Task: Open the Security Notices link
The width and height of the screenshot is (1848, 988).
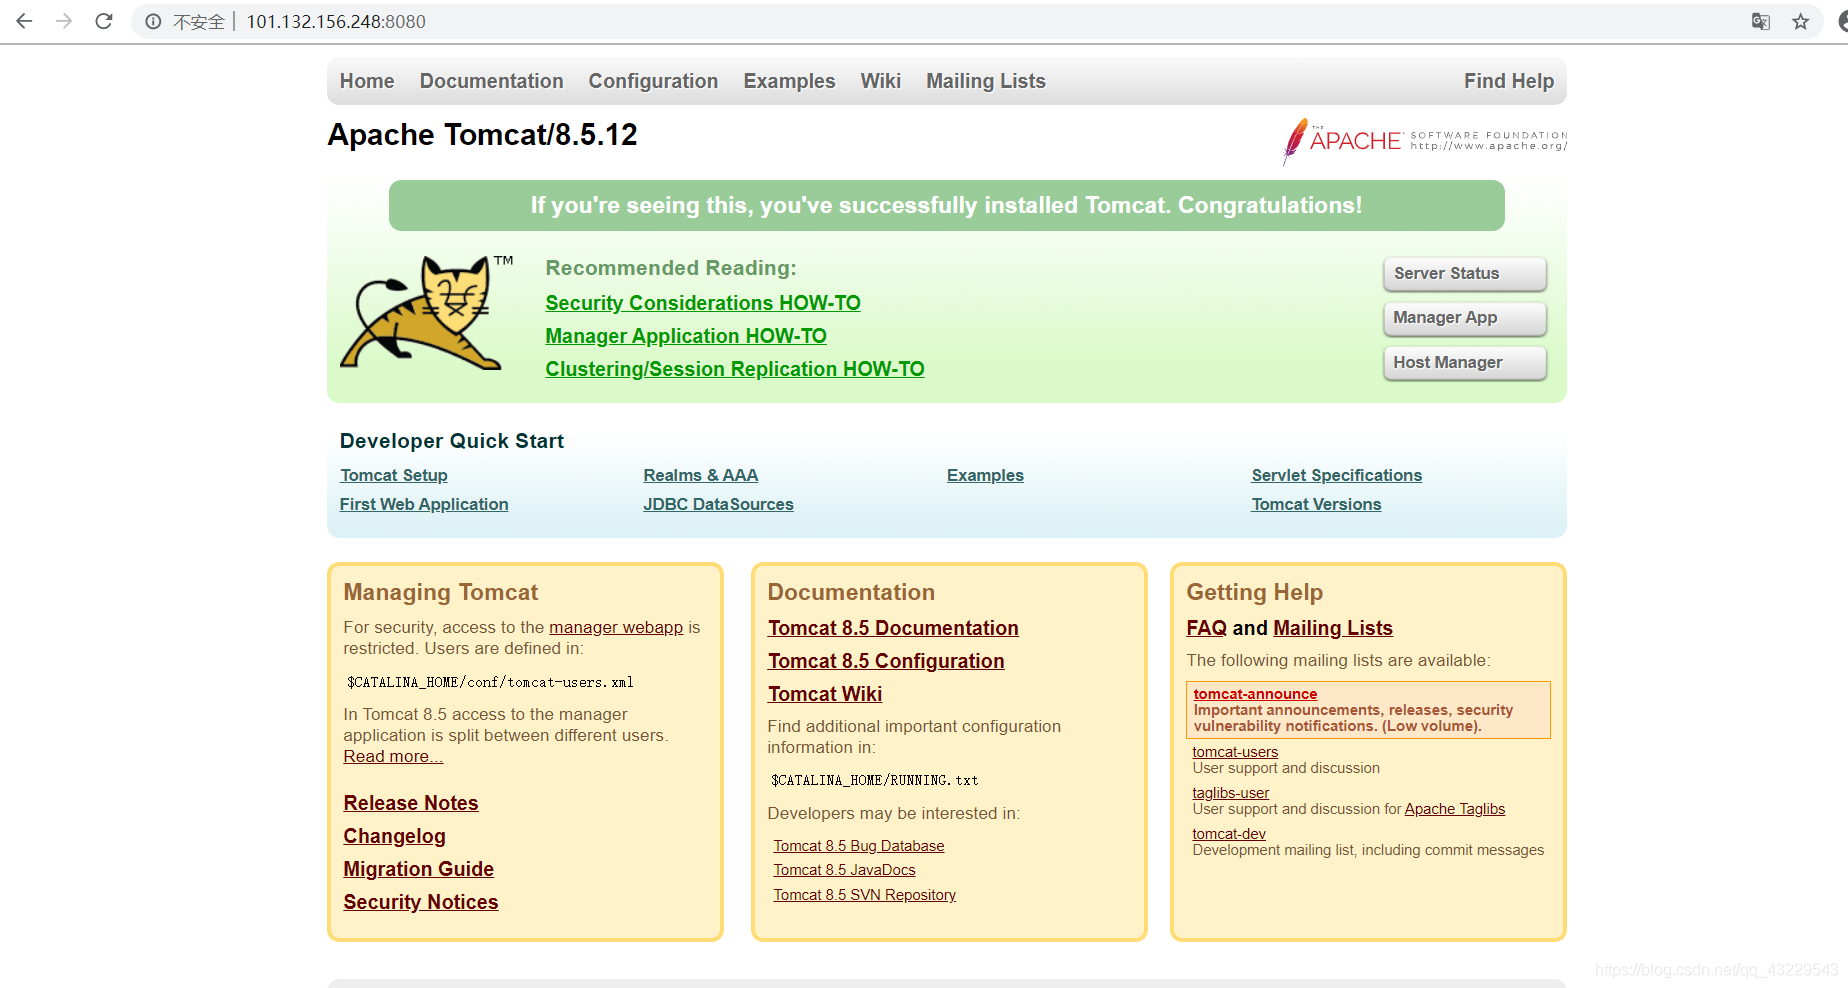Action: (x=421, y=902)
